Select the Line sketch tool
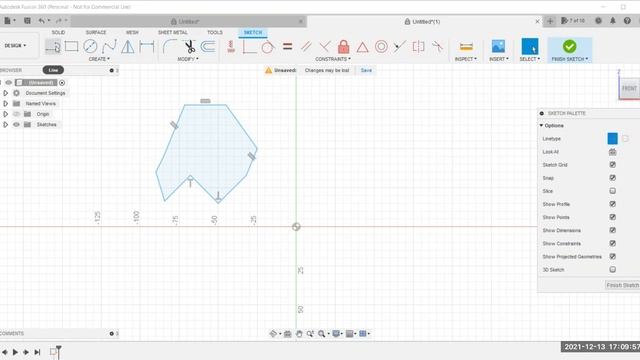This screenshot has height=360, width=640. [x=53, y=47]
